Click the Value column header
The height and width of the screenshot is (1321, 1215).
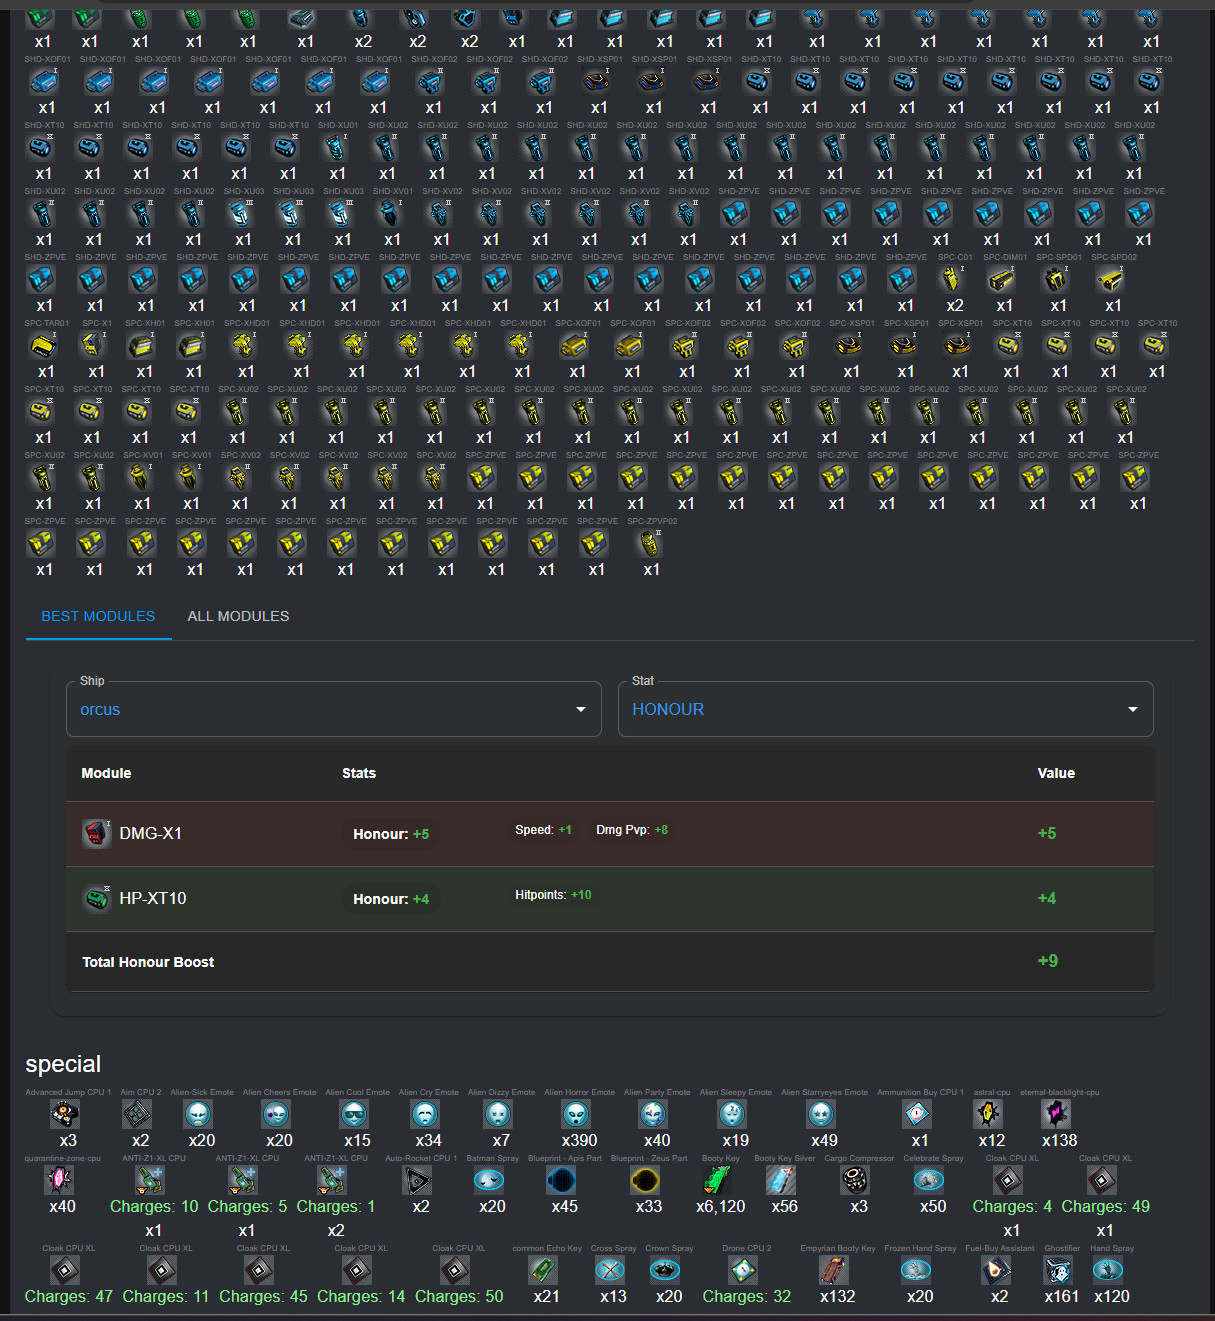pyautogui.click(x=1056, y=773)
